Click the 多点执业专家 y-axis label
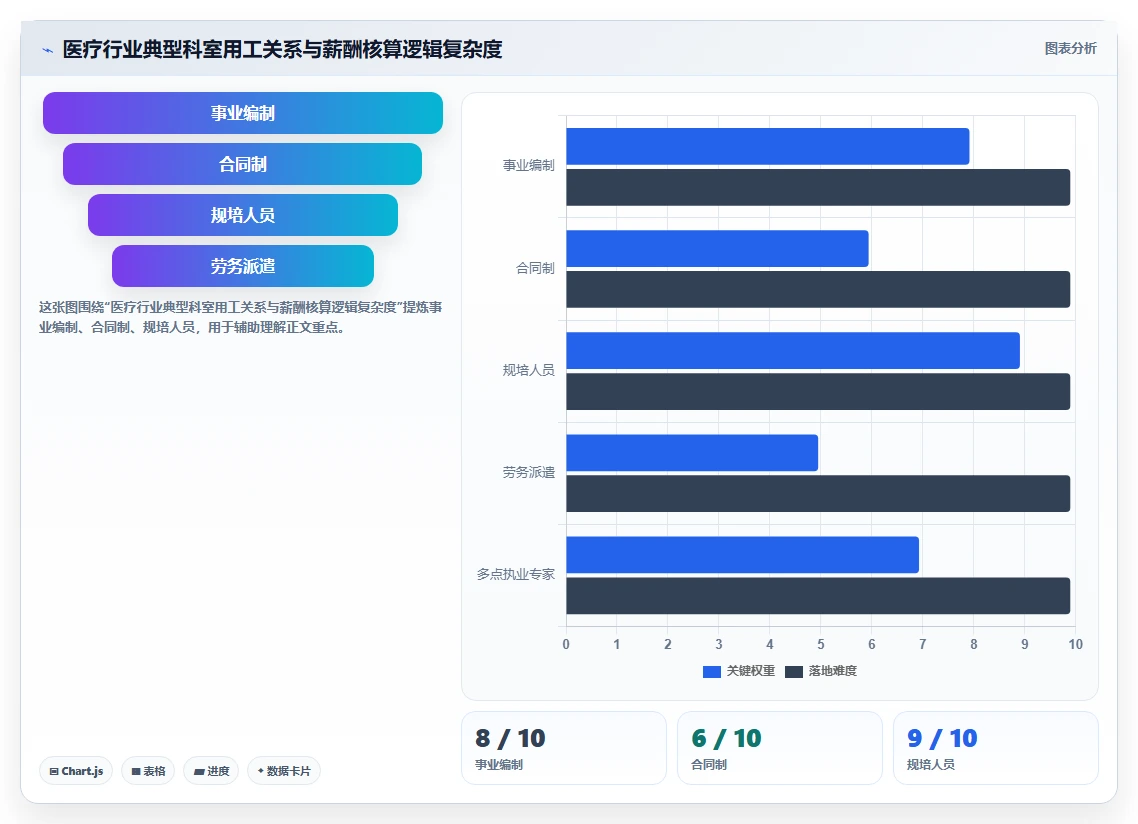1138x824 pixels. [515, 574]
